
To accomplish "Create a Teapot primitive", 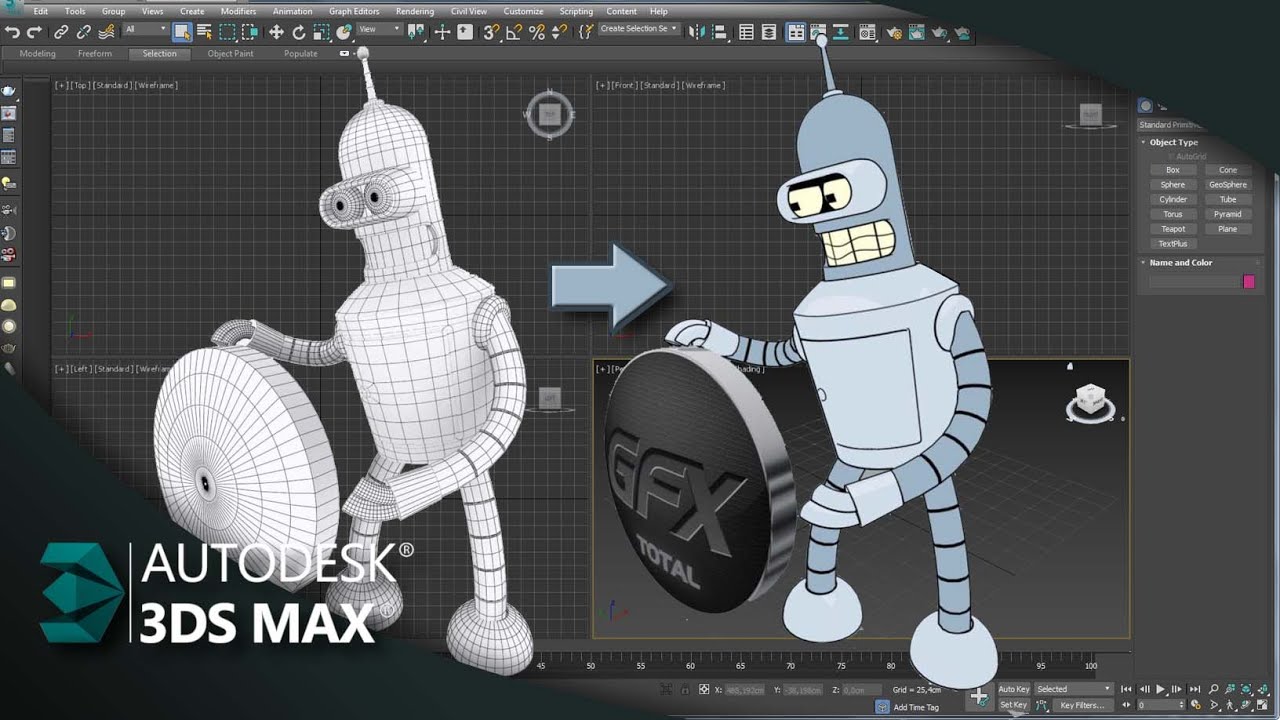I will pos(1173,229).
